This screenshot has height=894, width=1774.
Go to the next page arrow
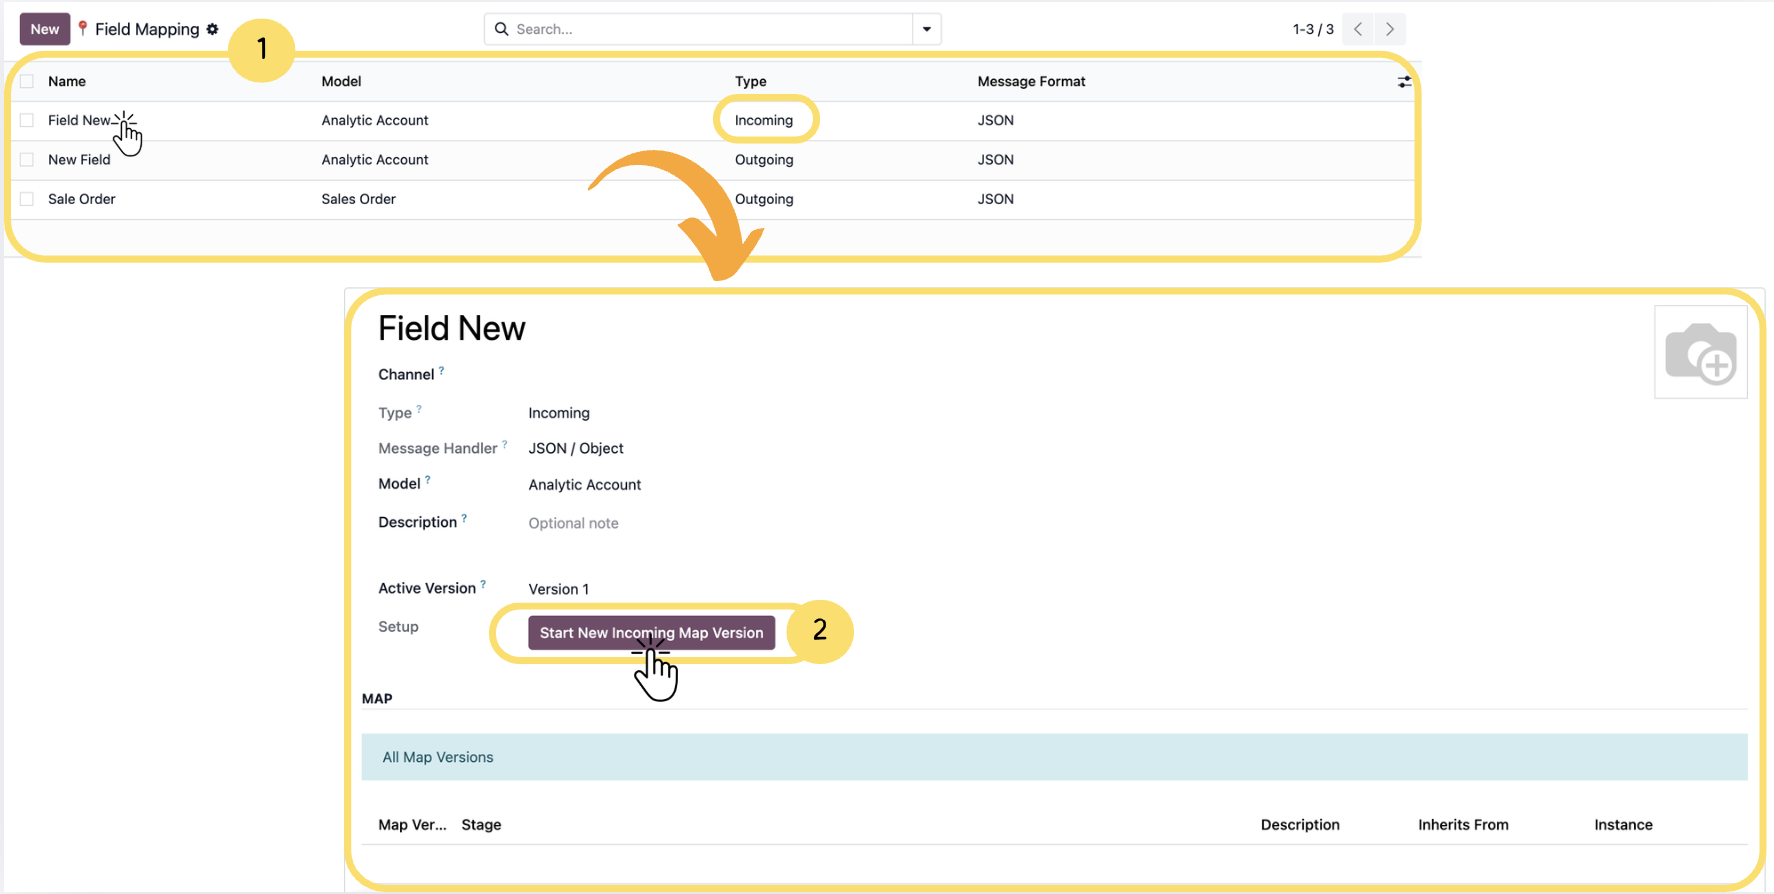point(1390,29)
